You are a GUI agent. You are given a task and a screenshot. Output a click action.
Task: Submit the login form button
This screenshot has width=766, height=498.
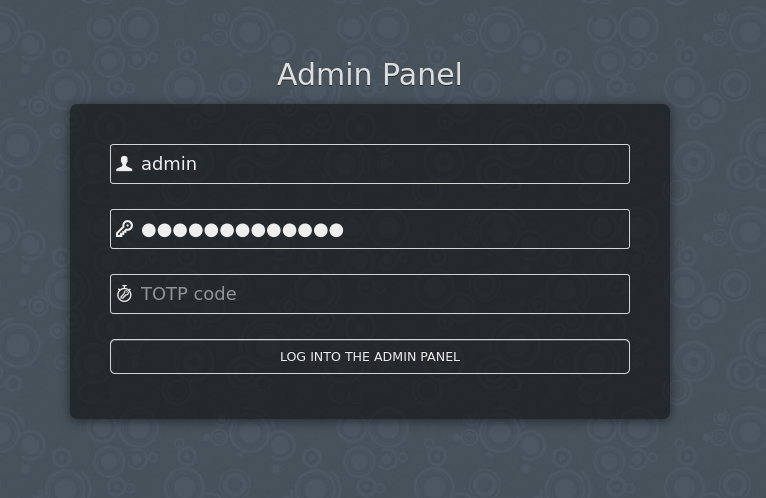[x=370, y=356]
